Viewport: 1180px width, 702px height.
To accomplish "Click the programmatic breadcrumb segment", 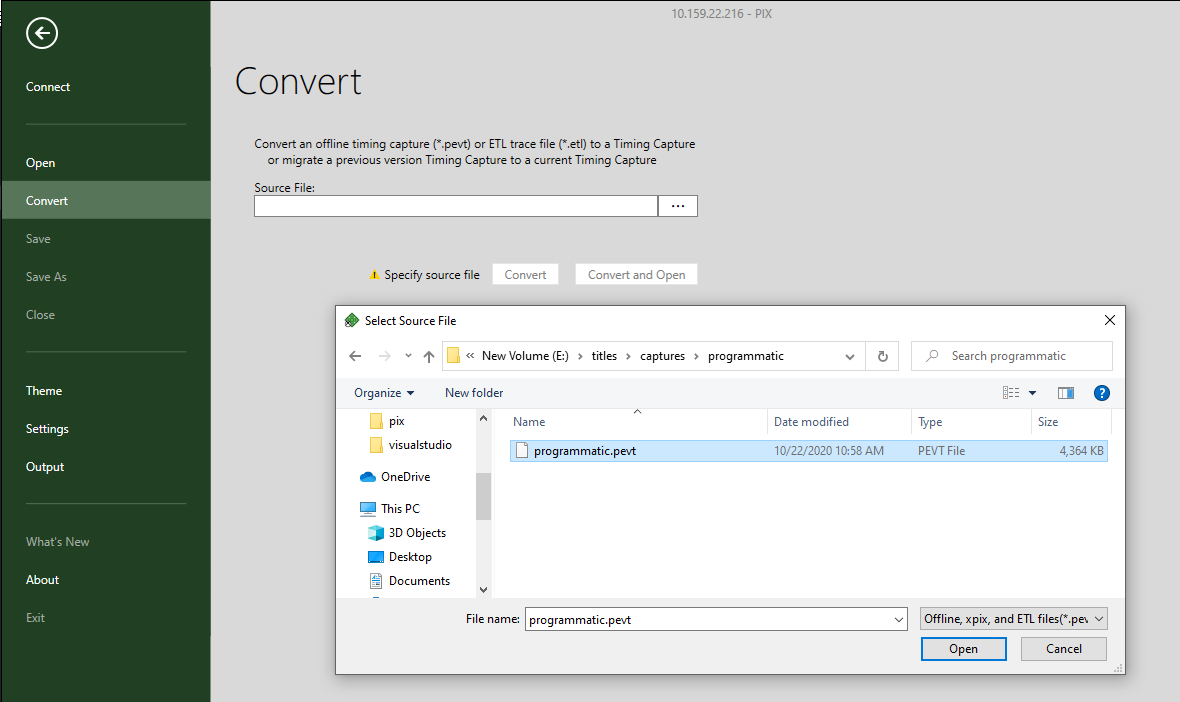I will tap(746, 356).
